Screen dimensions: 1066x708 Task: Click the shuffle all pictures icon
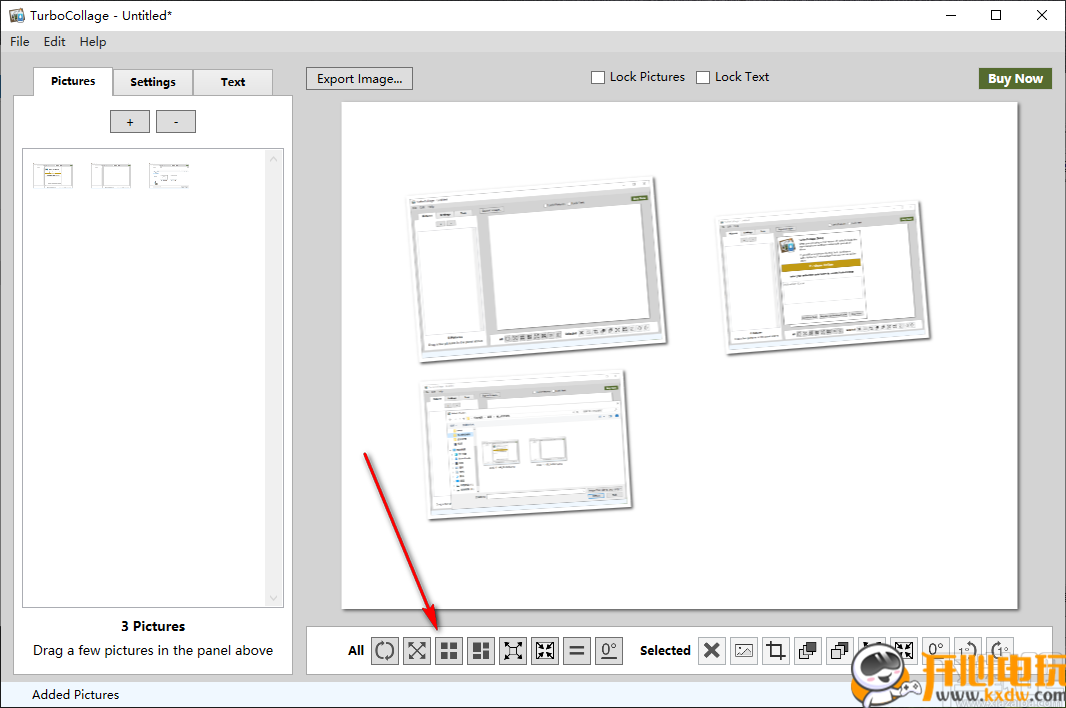(385, 651)
